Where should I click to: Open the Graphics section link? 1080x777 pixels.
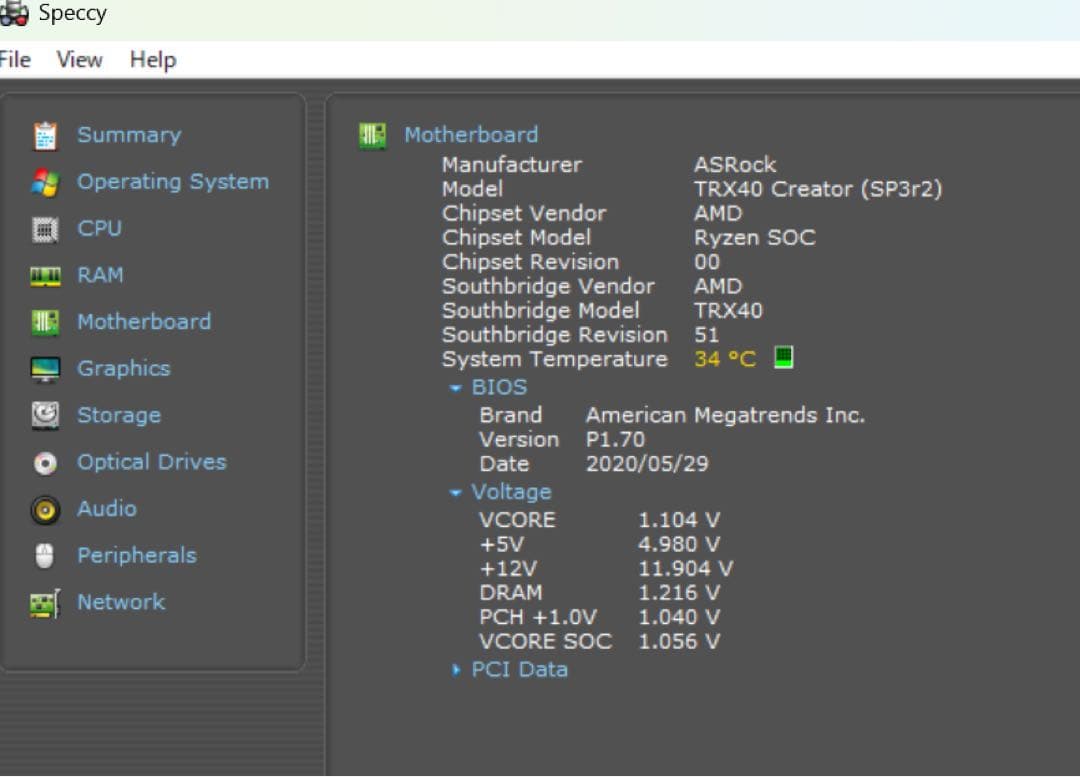click(x=123, y=369)
